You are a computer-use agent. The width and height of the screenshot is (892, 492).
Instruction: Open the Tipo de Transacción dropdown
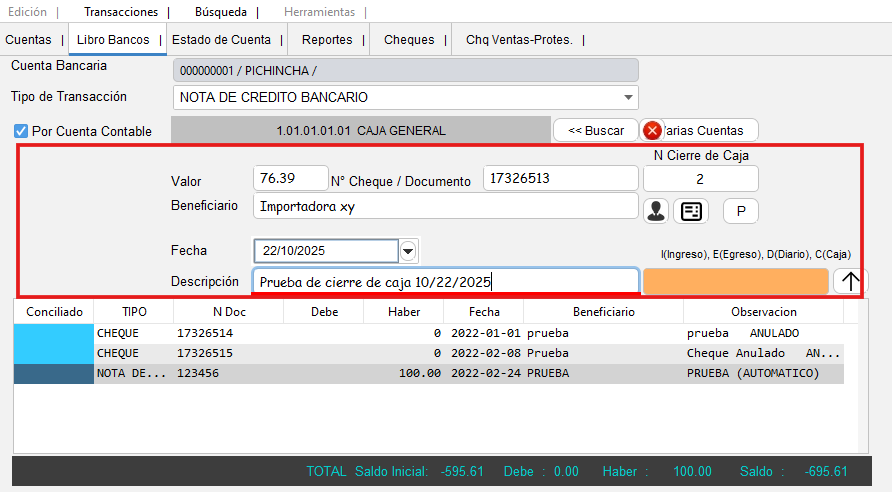(x=628, y=97)
